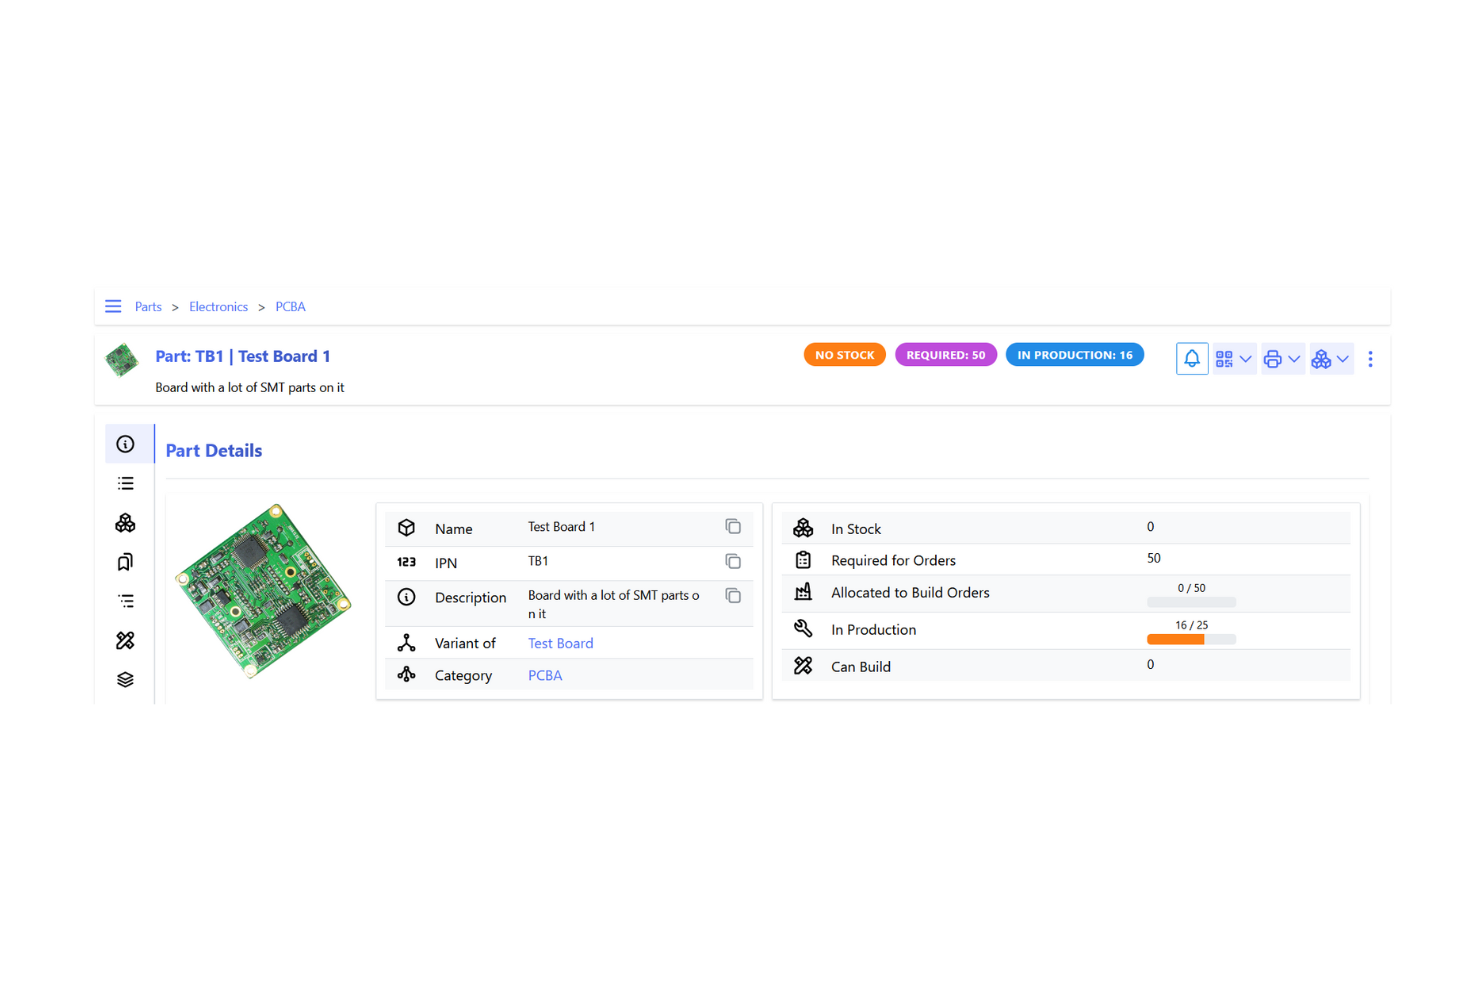
Task: Copy the IPN value TB1
Action: [x=733, y=561]
